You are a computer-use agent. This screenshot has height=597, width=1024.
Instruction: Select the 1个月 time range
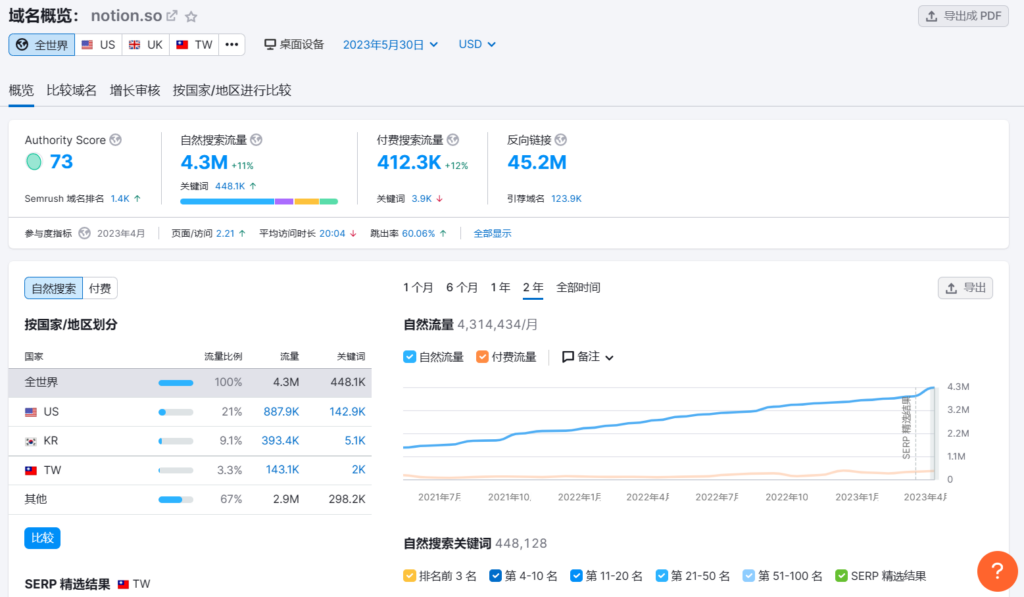tap(418, 287)
